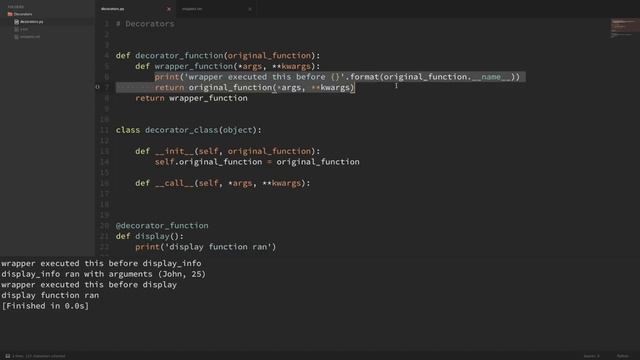640x360 pixels.
Task: Click '__call__' method name on line 16
Action: (x=174, y=183)
